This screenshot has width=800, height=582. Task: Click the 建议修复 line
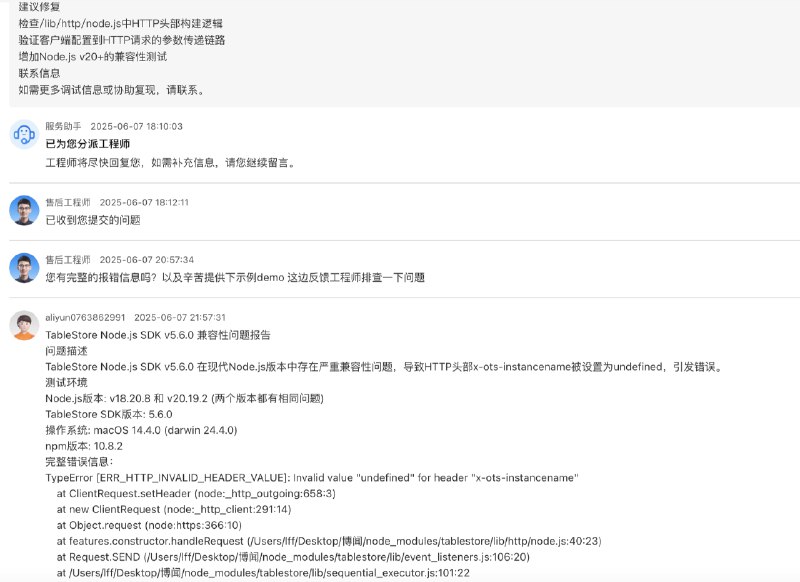(x=40, y=7)
